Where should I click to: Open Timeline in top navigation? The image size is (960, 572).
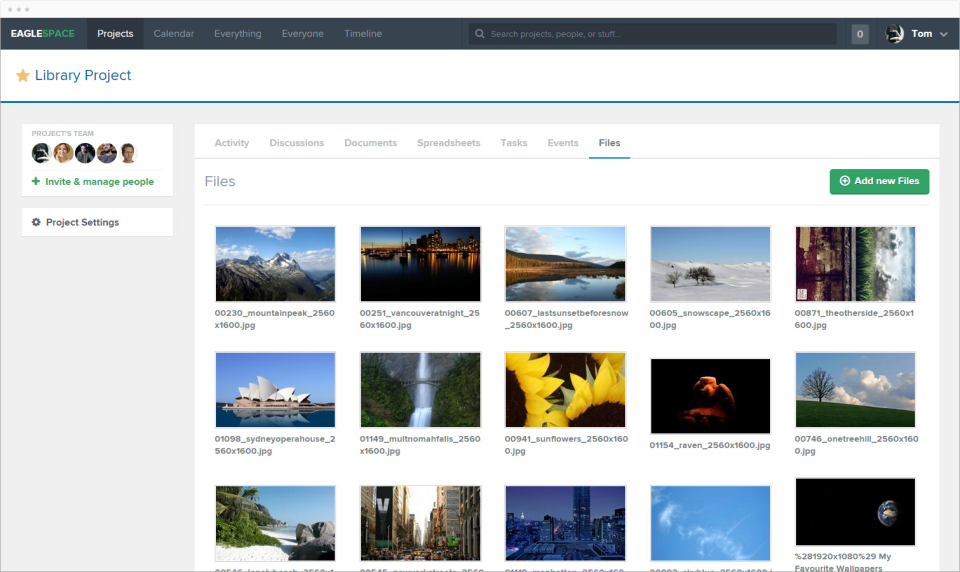(363, 34)
